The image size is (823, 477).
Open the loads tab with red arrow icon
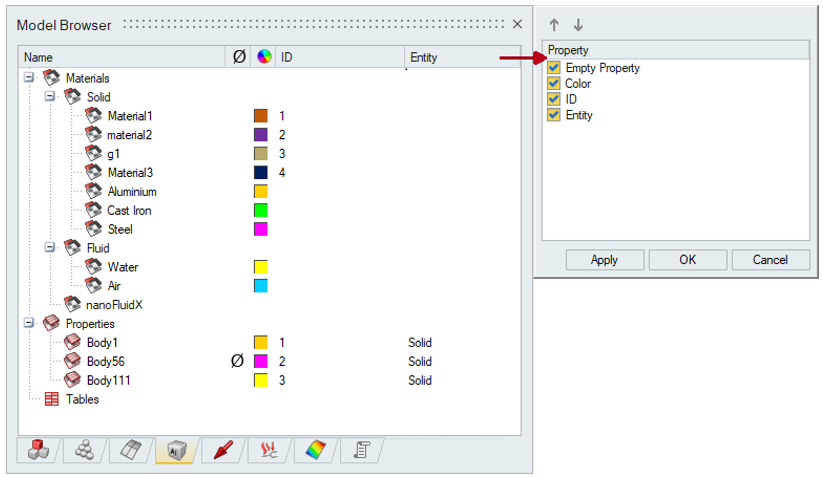[x=223, y=450]
